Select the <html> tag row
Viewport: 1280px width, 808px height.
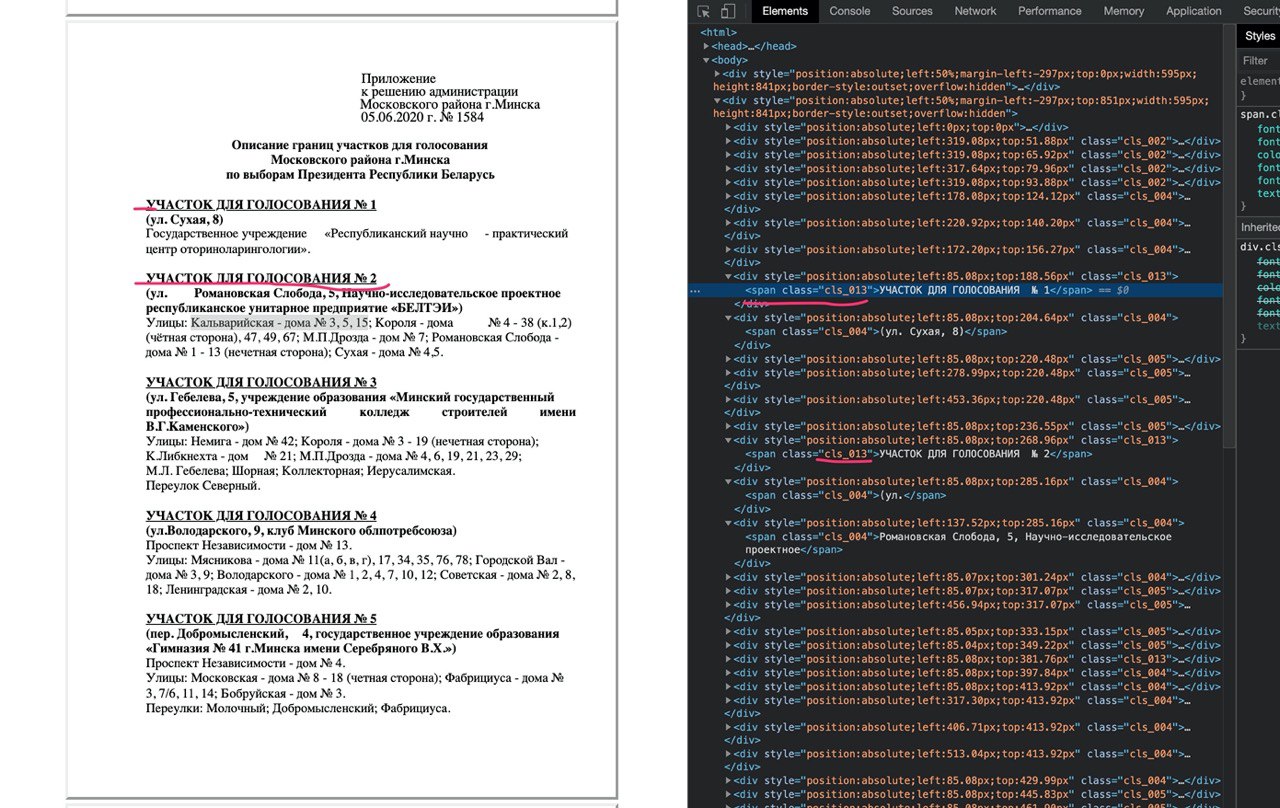[x=718, y=32]
